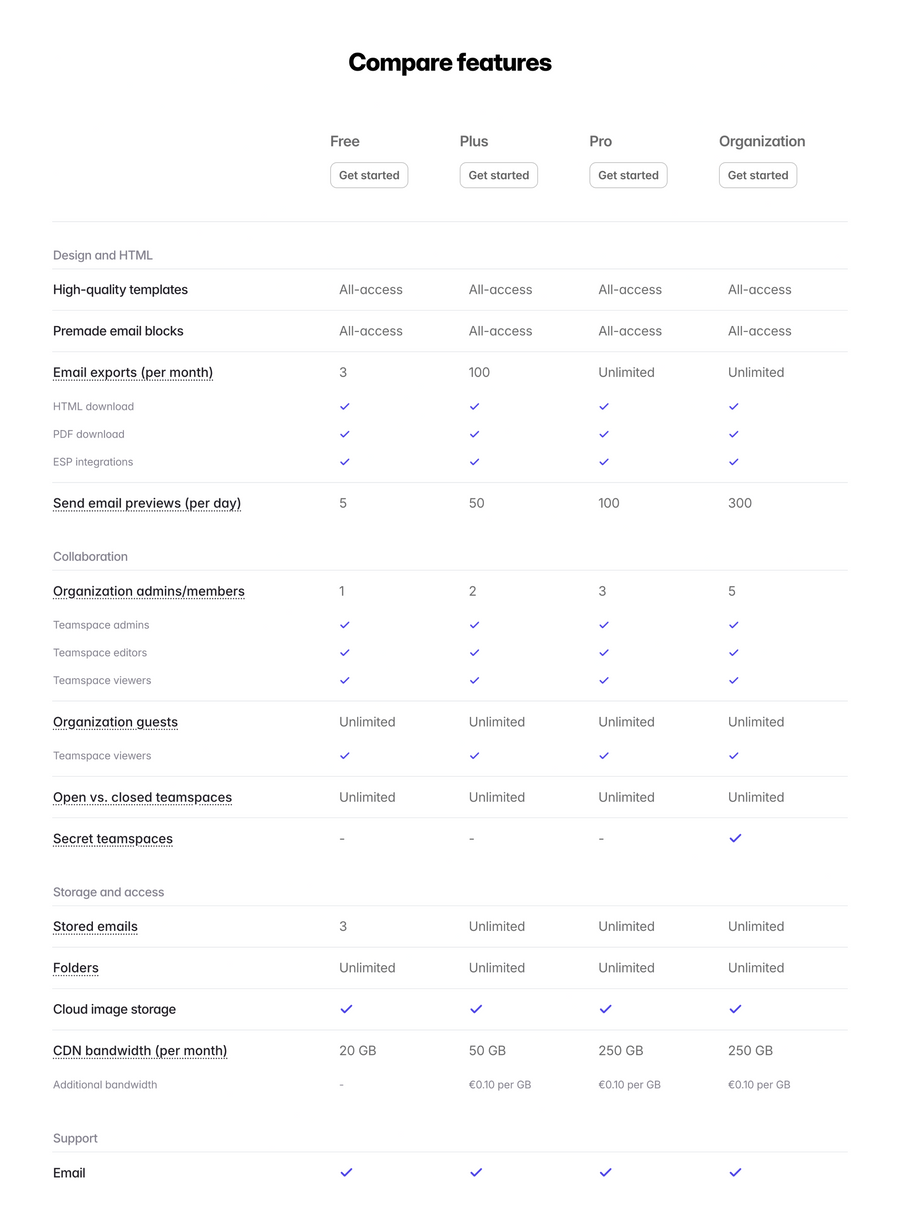The height and width of the screenshot is (1230, 900).
Task: Click the Email support checkmark under Organization
Action: [x=735, y=1172]
